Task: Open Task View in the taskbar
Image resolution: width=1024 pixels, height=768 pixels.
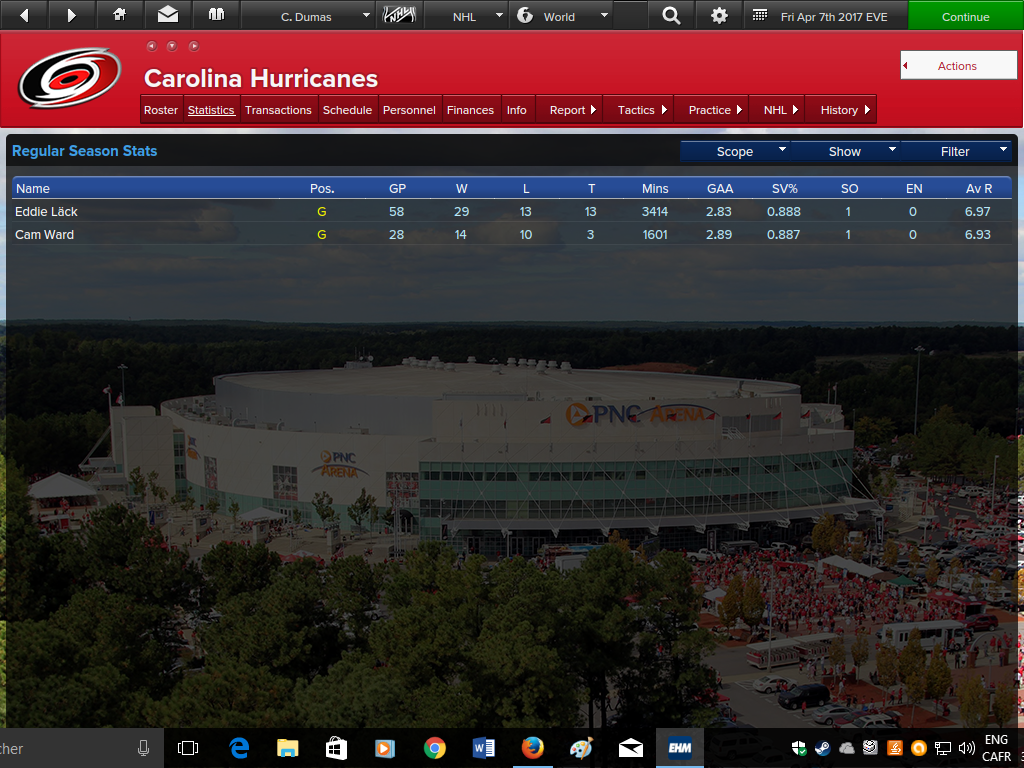Action: (x=188, y=748)
